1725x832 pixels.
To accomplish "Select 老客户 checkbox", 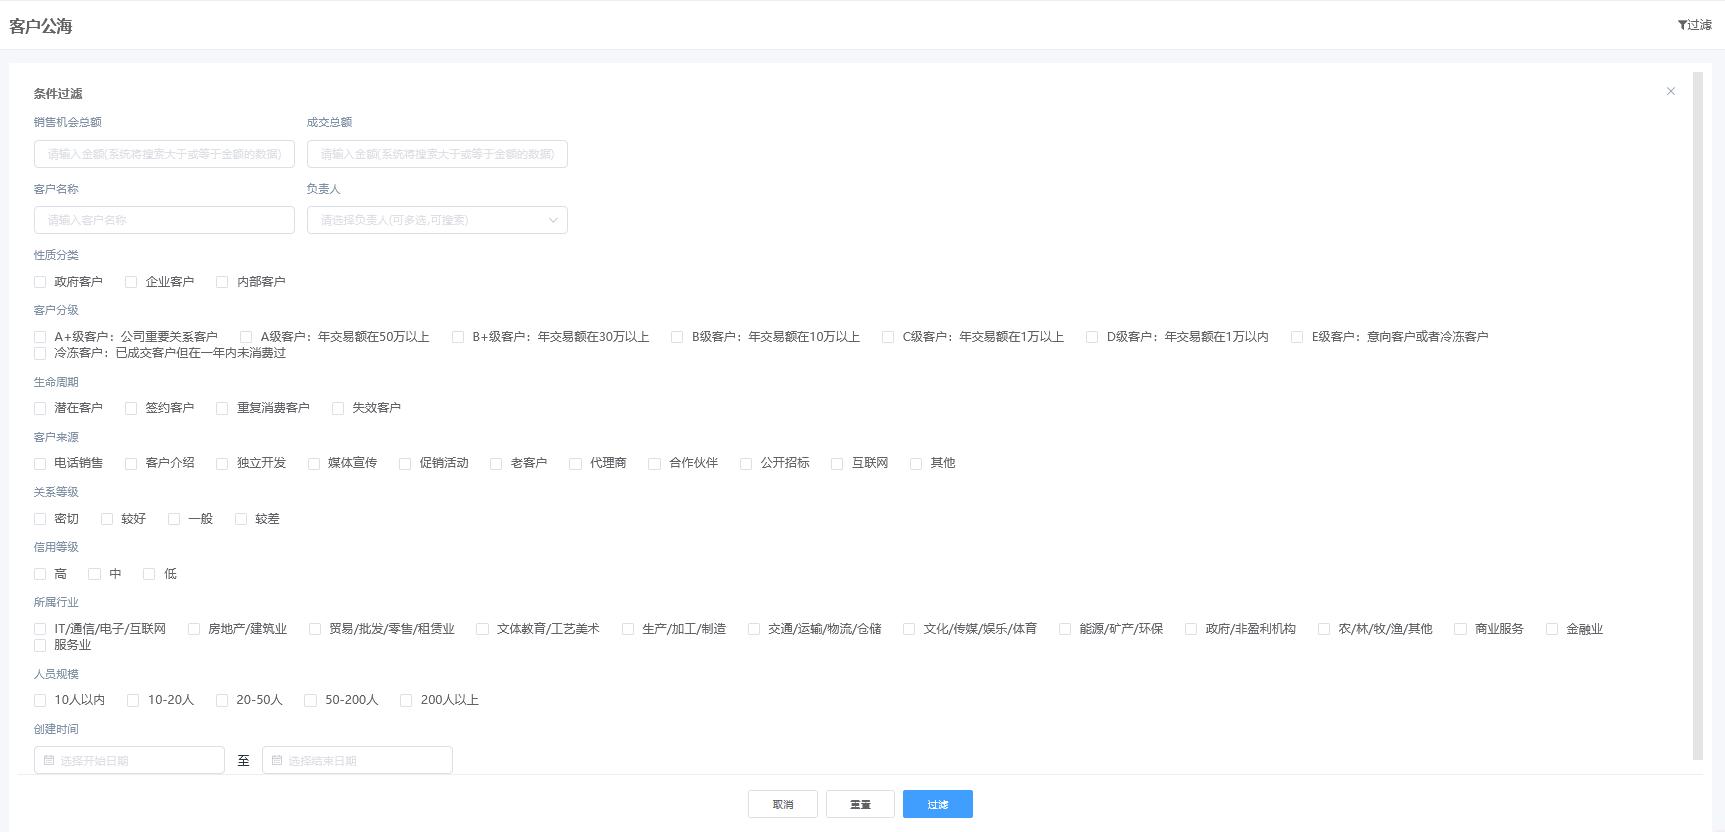I will pos(496,463).
